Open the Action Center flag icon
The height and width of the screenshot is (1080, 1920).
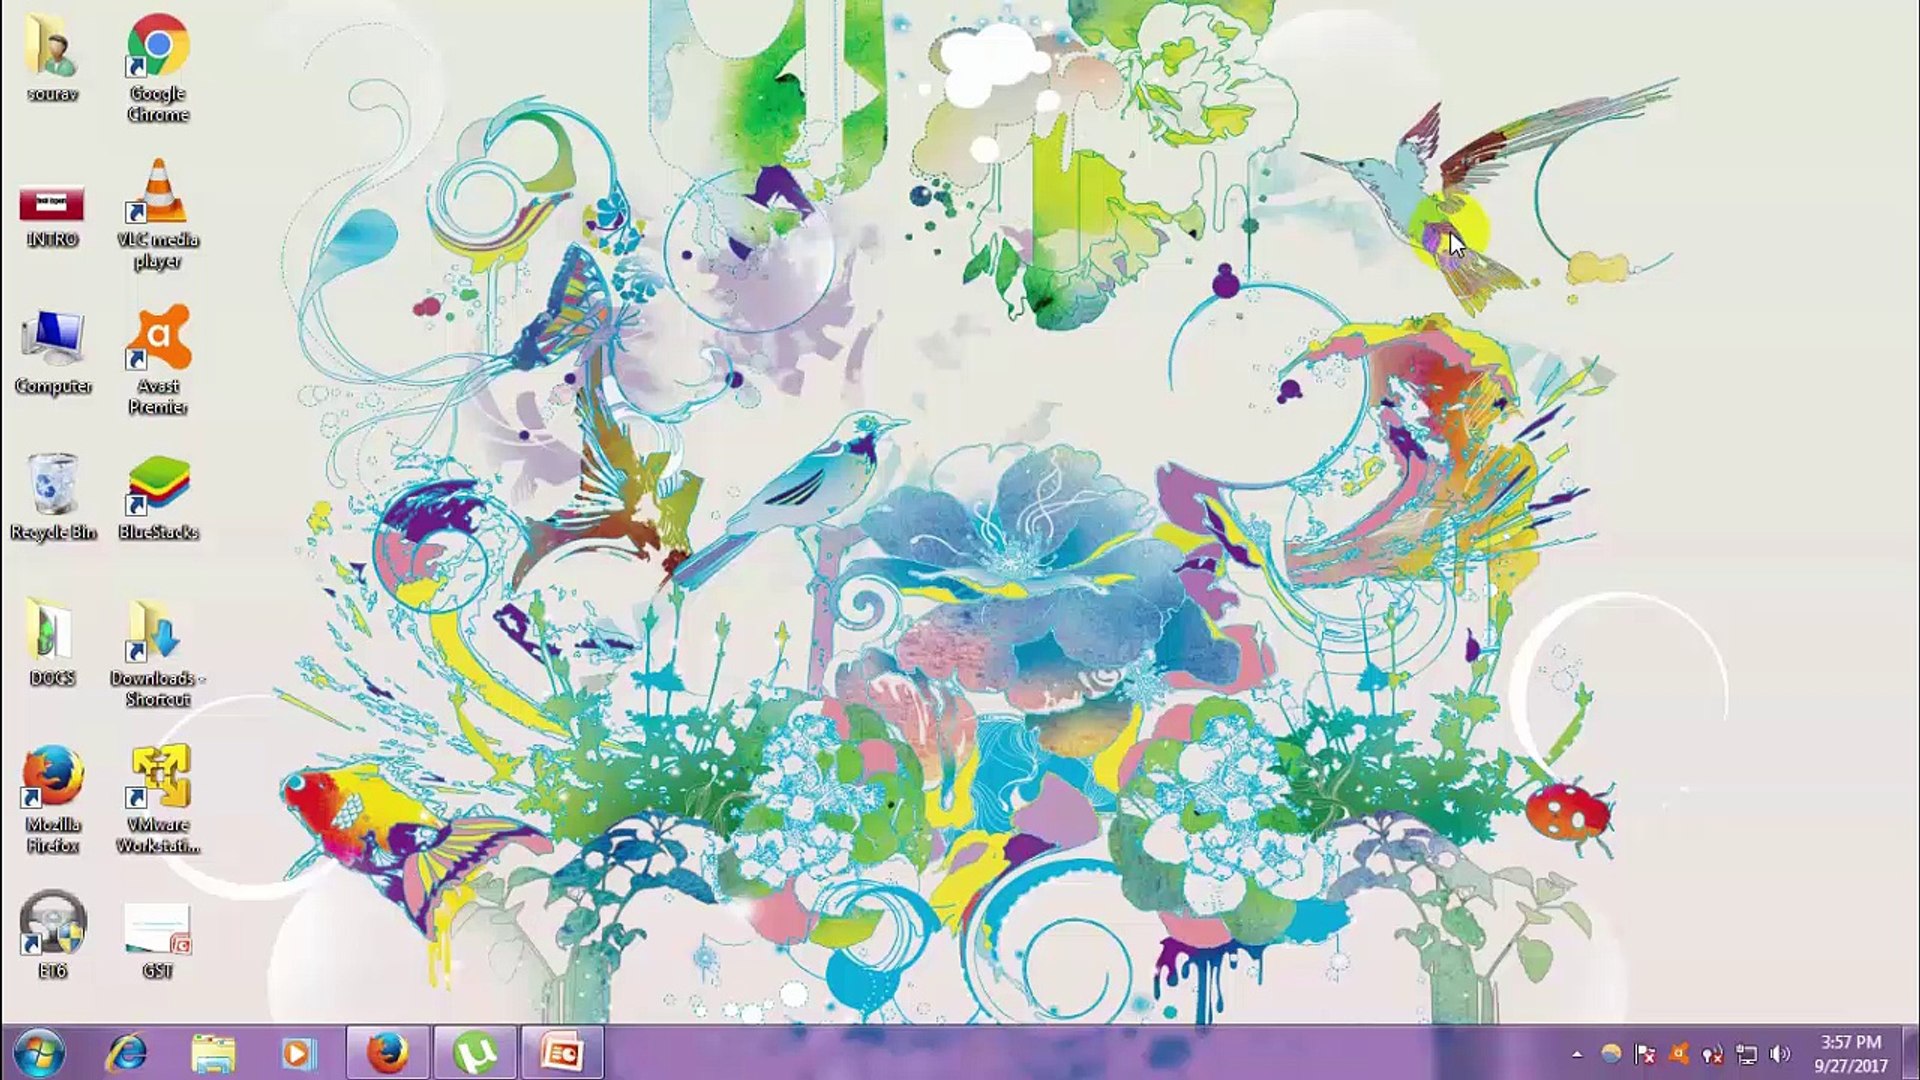(1644, 1054)
